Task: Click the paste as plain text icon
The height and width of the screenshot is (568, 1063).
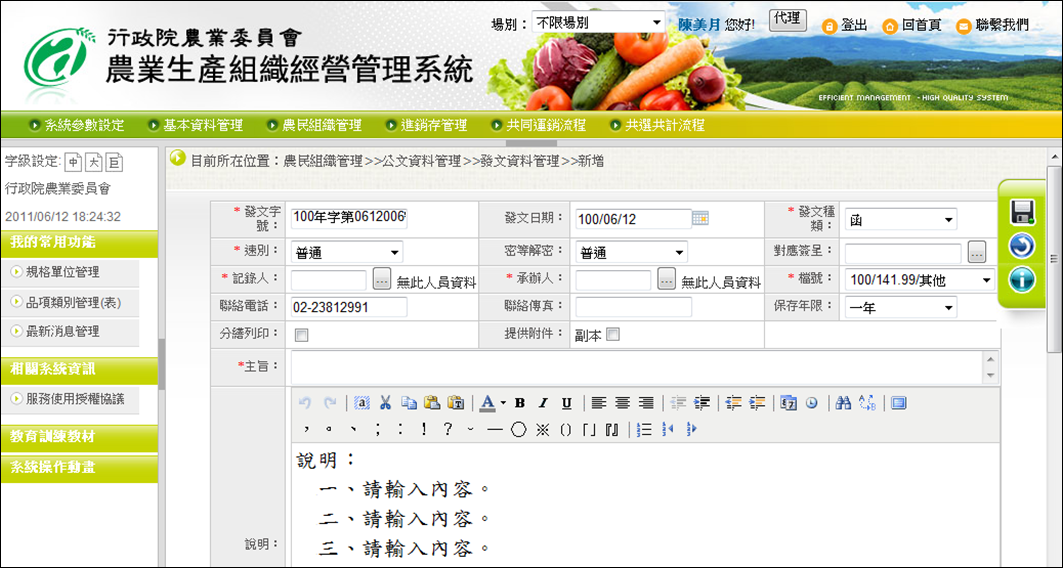Action: click(x=456, y=403)
